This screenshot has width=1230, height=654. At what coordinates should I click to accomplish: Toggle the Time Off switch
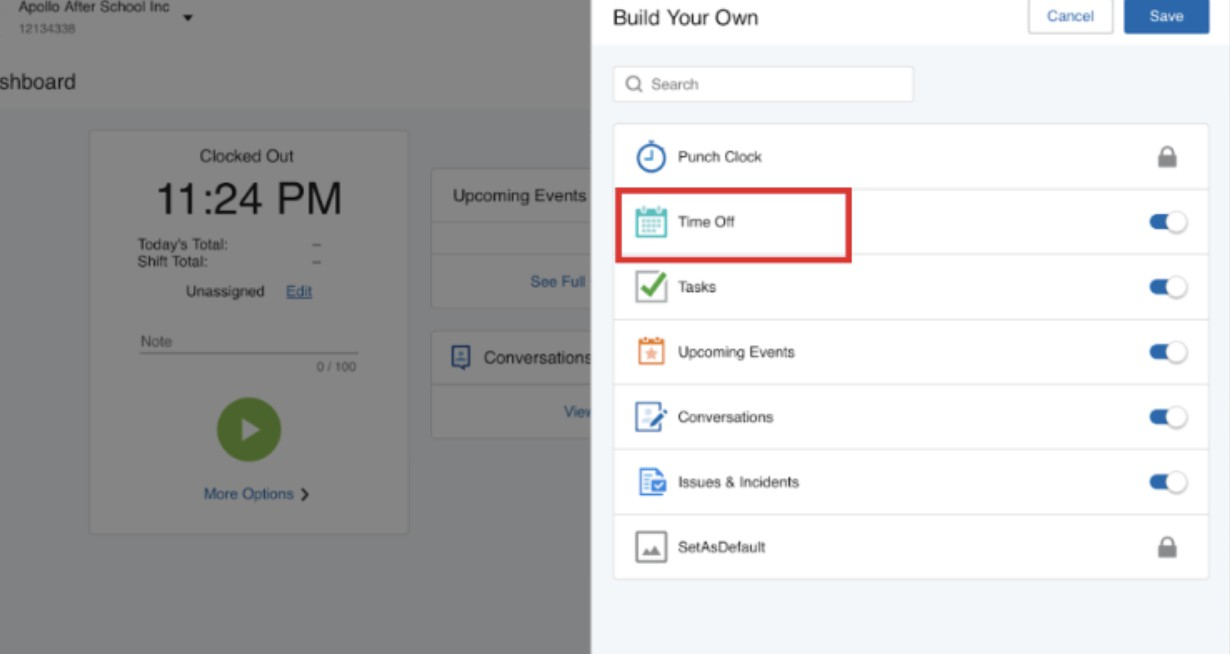[1168, 222]
